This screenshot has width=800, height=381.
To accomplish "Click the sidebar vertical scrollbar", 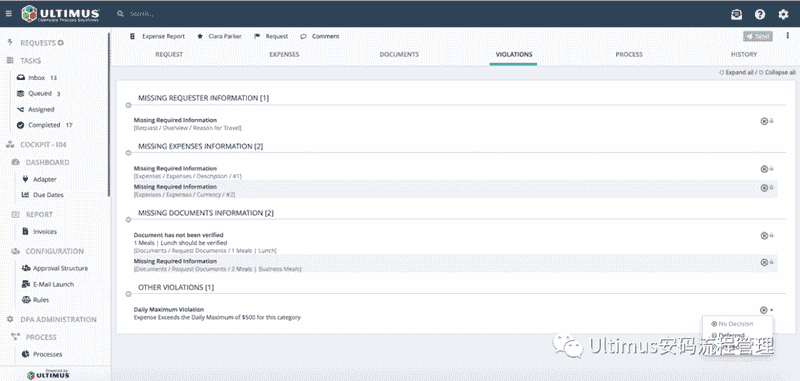I will point(109,115).
